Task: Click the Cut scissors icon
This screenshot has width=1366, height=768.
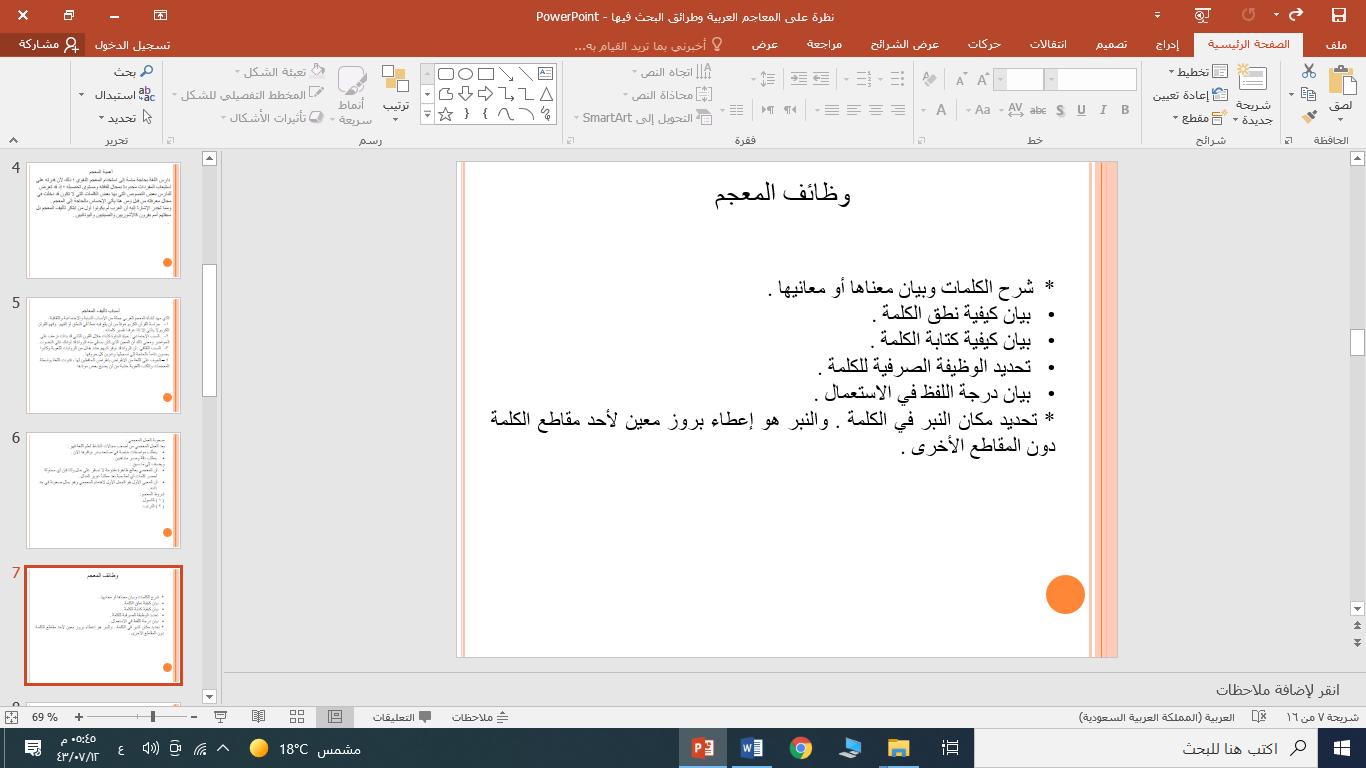Action: (x=1309, y=71)
